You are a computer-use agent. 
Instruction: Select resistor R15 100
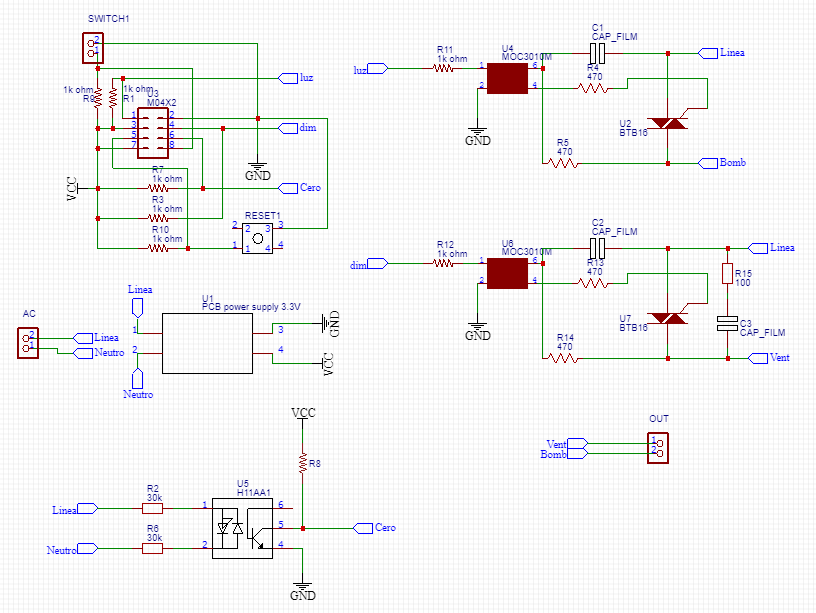(x=728, y=273)
